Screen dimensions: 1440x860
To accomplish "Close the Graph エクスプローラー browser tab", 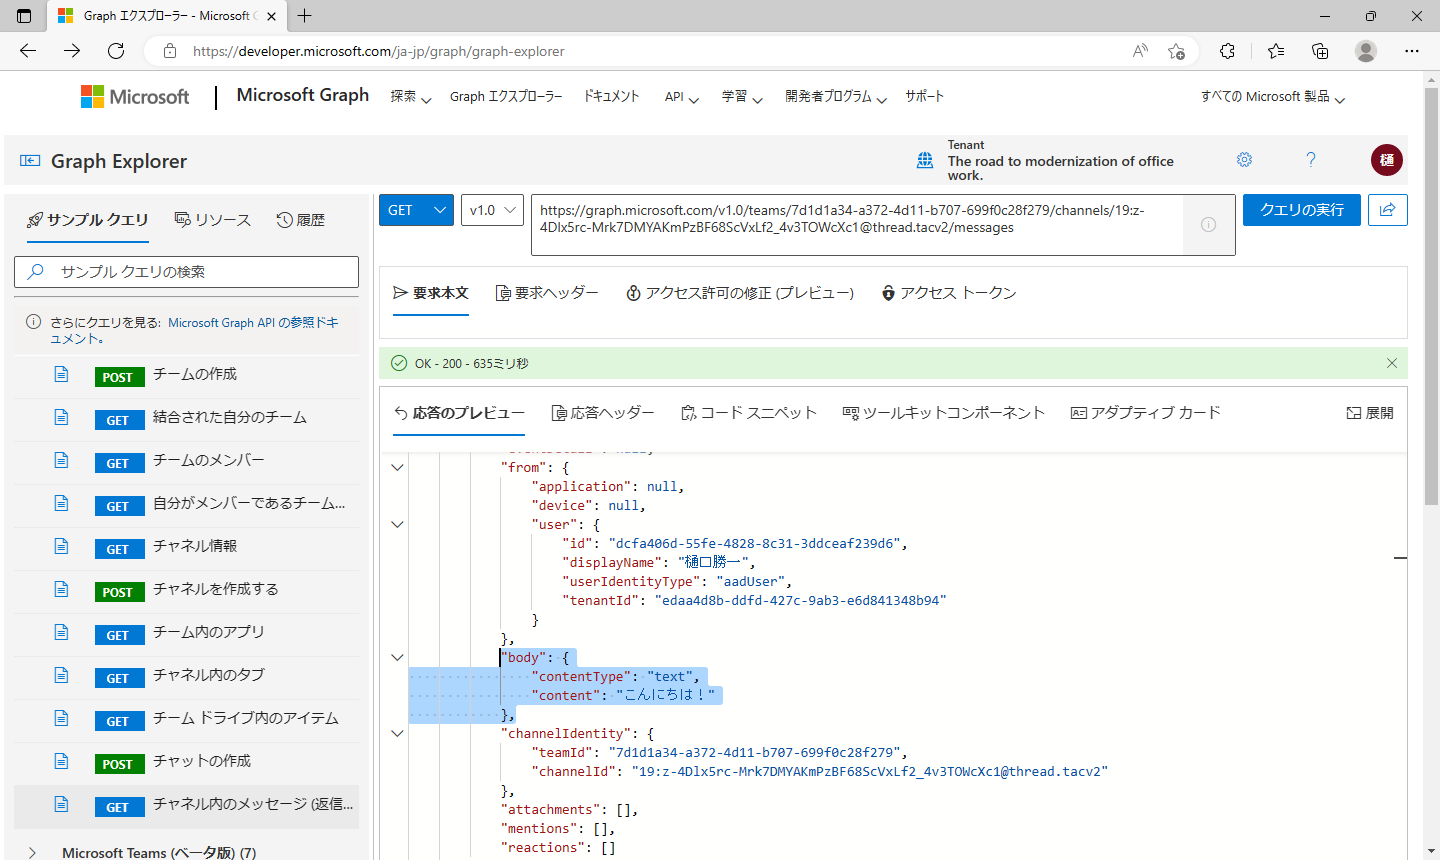I will pos(272,16).
